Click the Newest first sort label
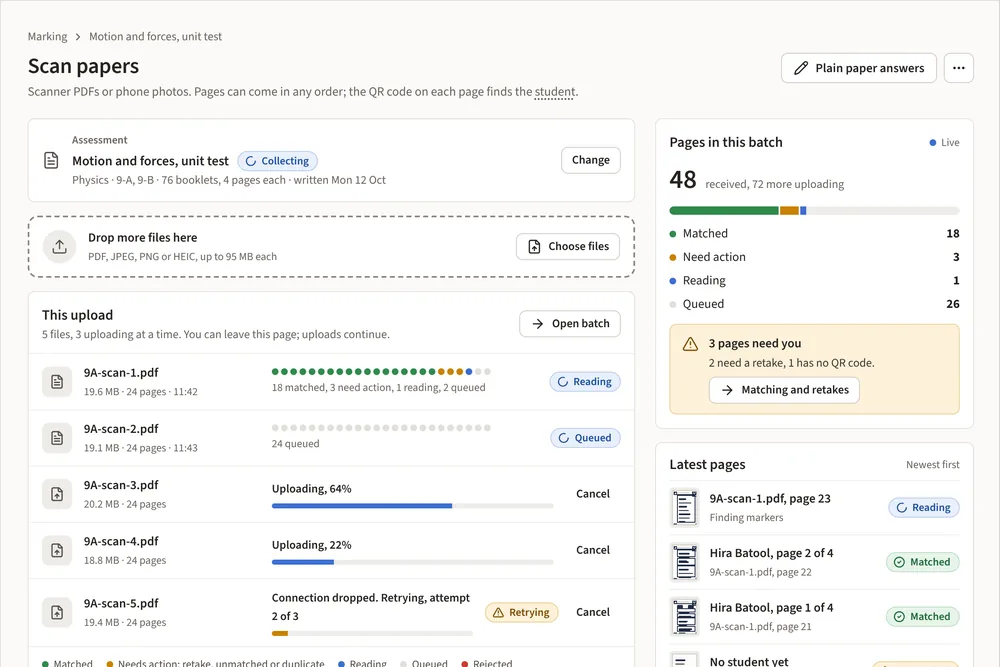The height and width of the screenshot is (667, 1000). (x=932, y=465)
